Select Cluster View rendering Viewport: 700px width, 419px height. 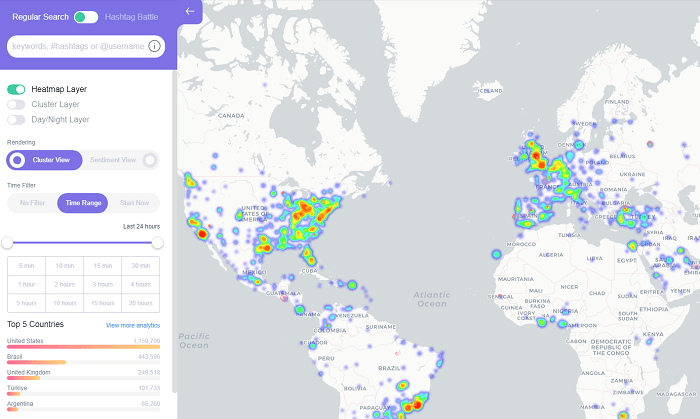click(x=45, y=160)
